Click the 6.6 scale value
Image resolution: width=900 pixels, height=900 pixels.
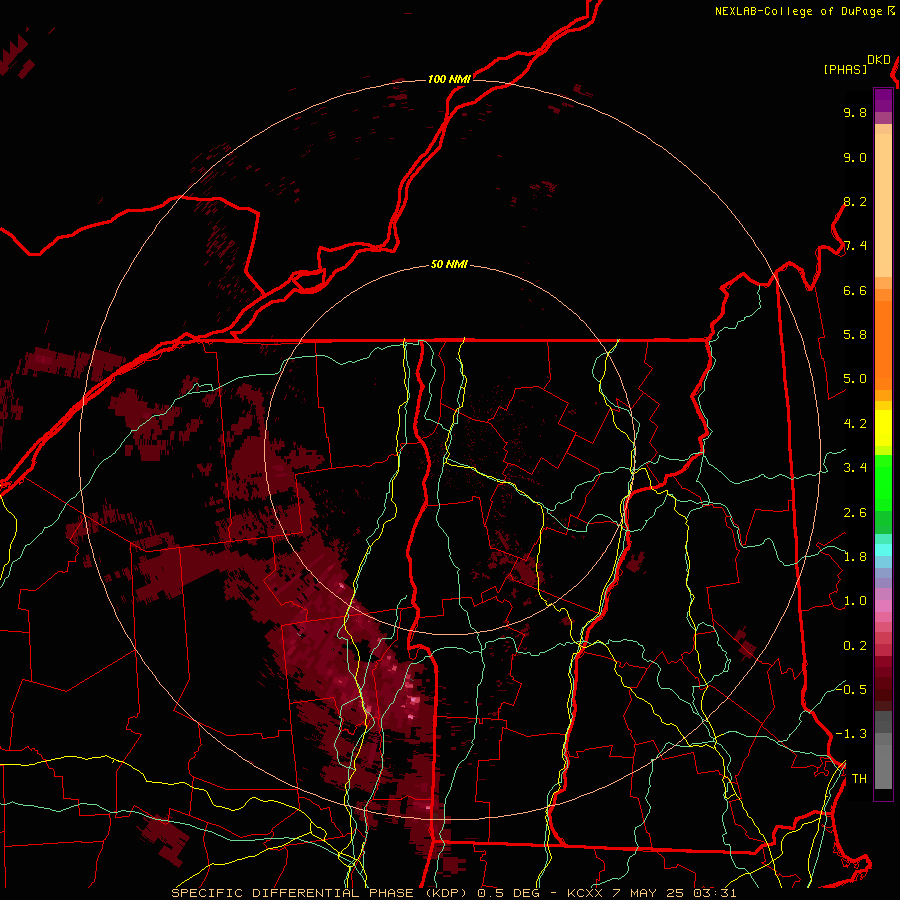855,291
